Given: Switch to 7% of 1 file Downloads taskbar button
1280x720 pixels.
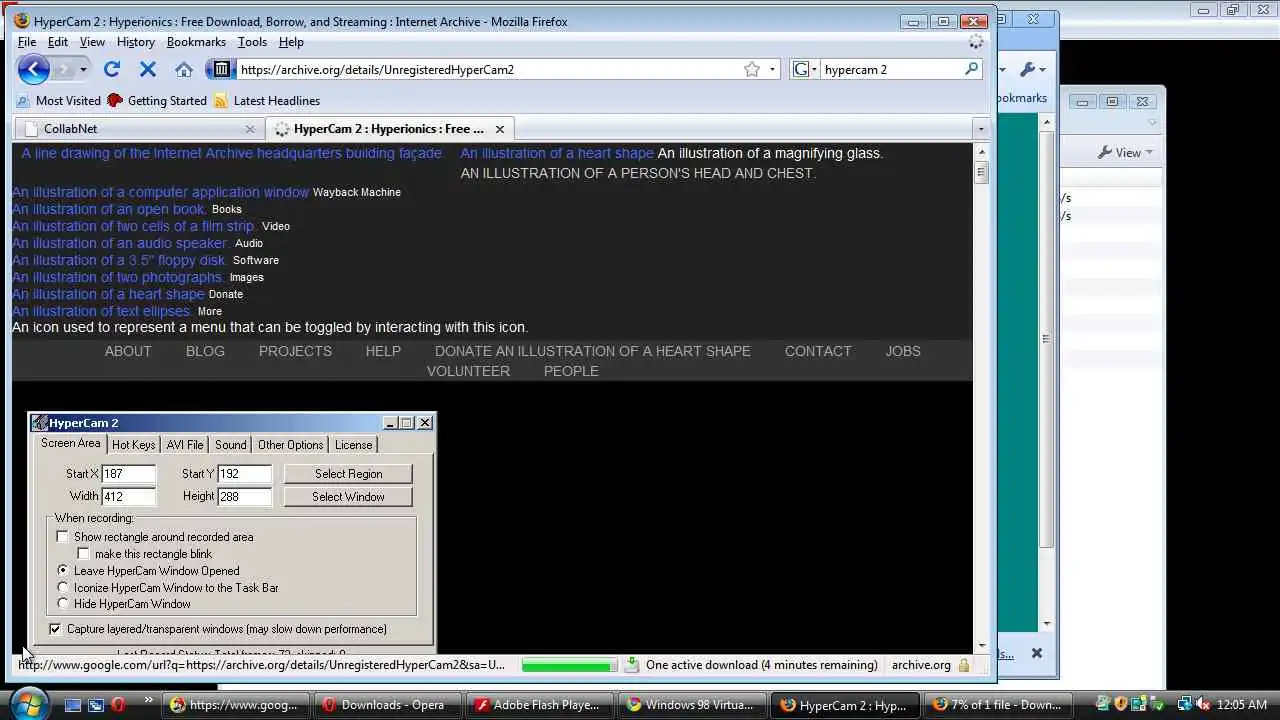Looking at the screenshot, I should 996,705.
